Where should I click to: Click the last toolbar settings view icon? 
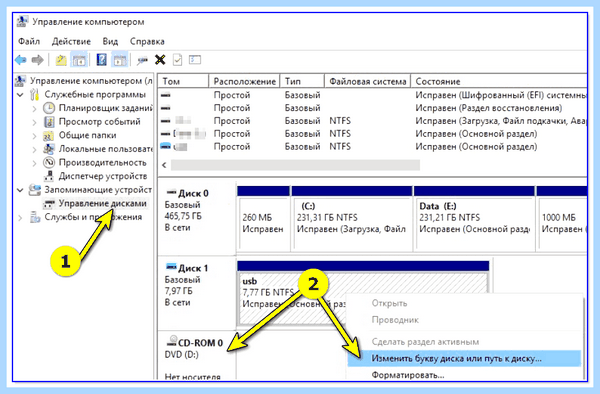point(195,60)
